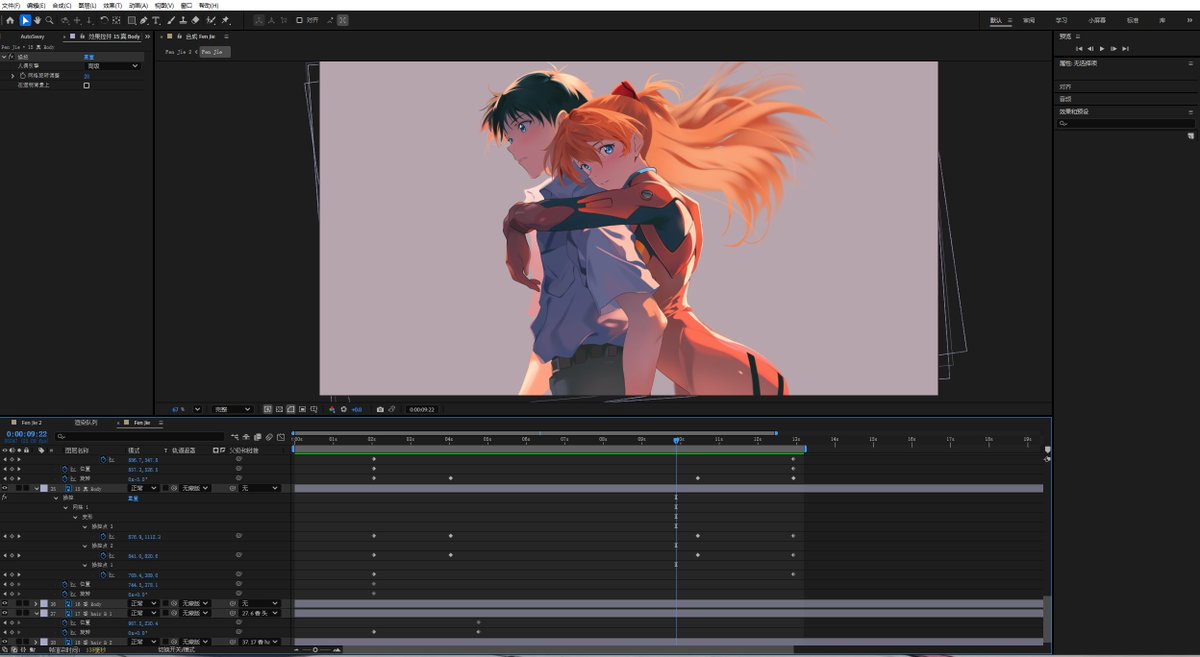Switch to the Fen Jie 2 timeline tab

click(x=32, y=423)
